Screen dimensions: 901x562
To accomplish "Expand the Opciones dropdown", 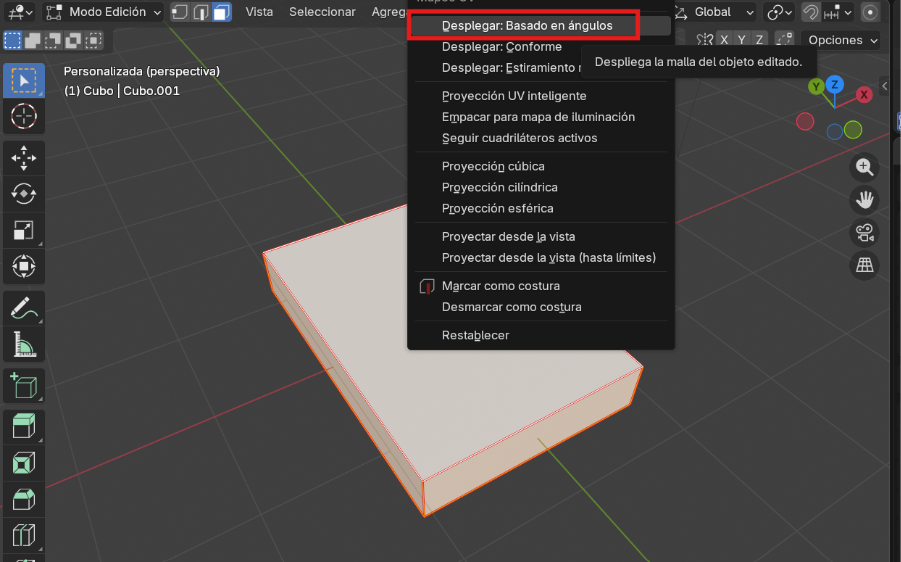I will 842,40.
